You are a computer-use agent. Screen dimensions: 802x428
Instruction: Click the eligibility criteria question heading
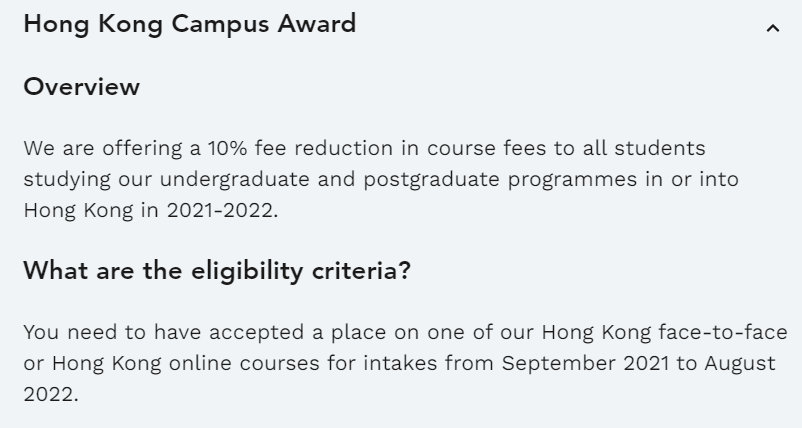[x=216, y=271]
